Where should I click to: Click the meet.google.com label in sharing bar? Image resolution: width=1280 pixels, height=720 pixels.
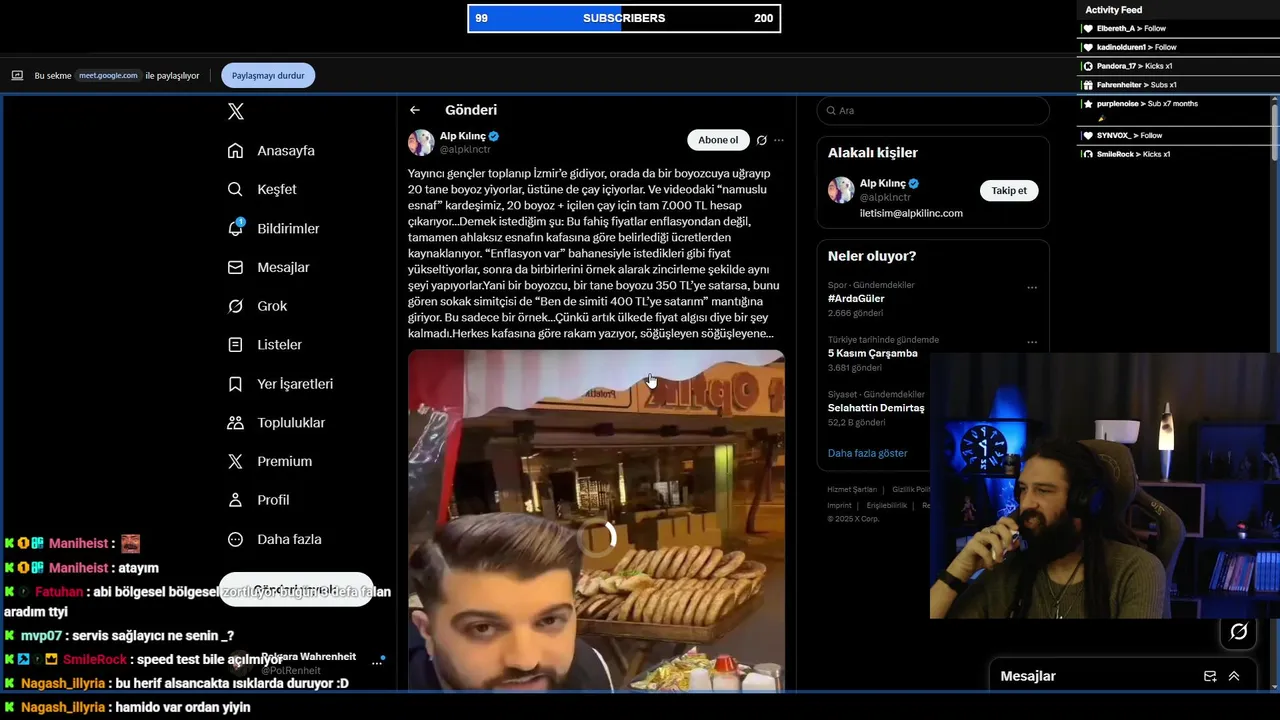[108, 75]
